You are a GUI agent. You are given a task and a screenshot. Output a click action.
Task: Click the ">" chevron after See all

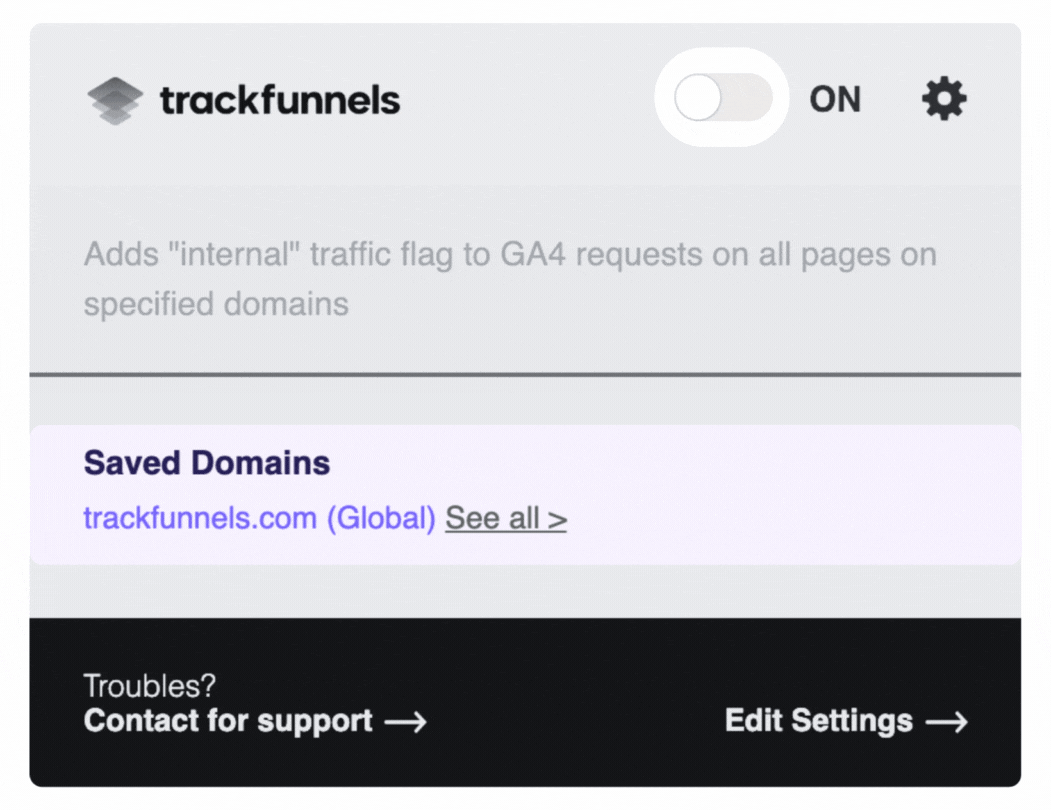(x=557, y=519)
